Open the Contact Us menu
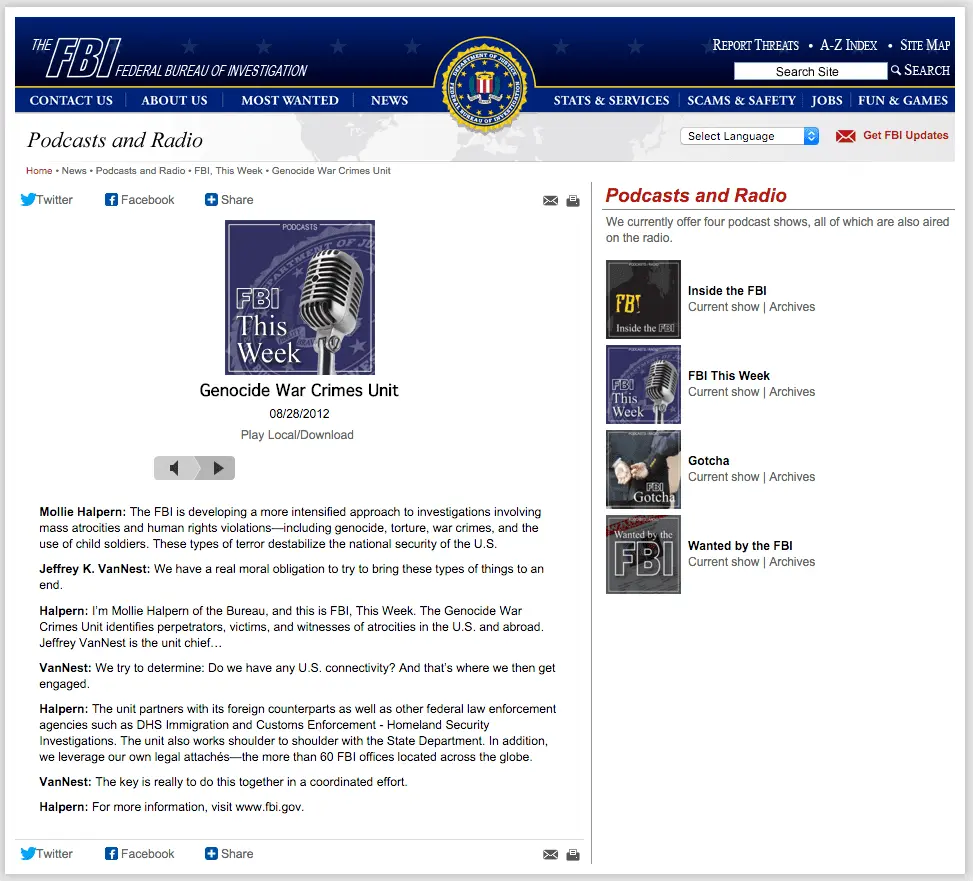973x881 pixels. [71, 101]
